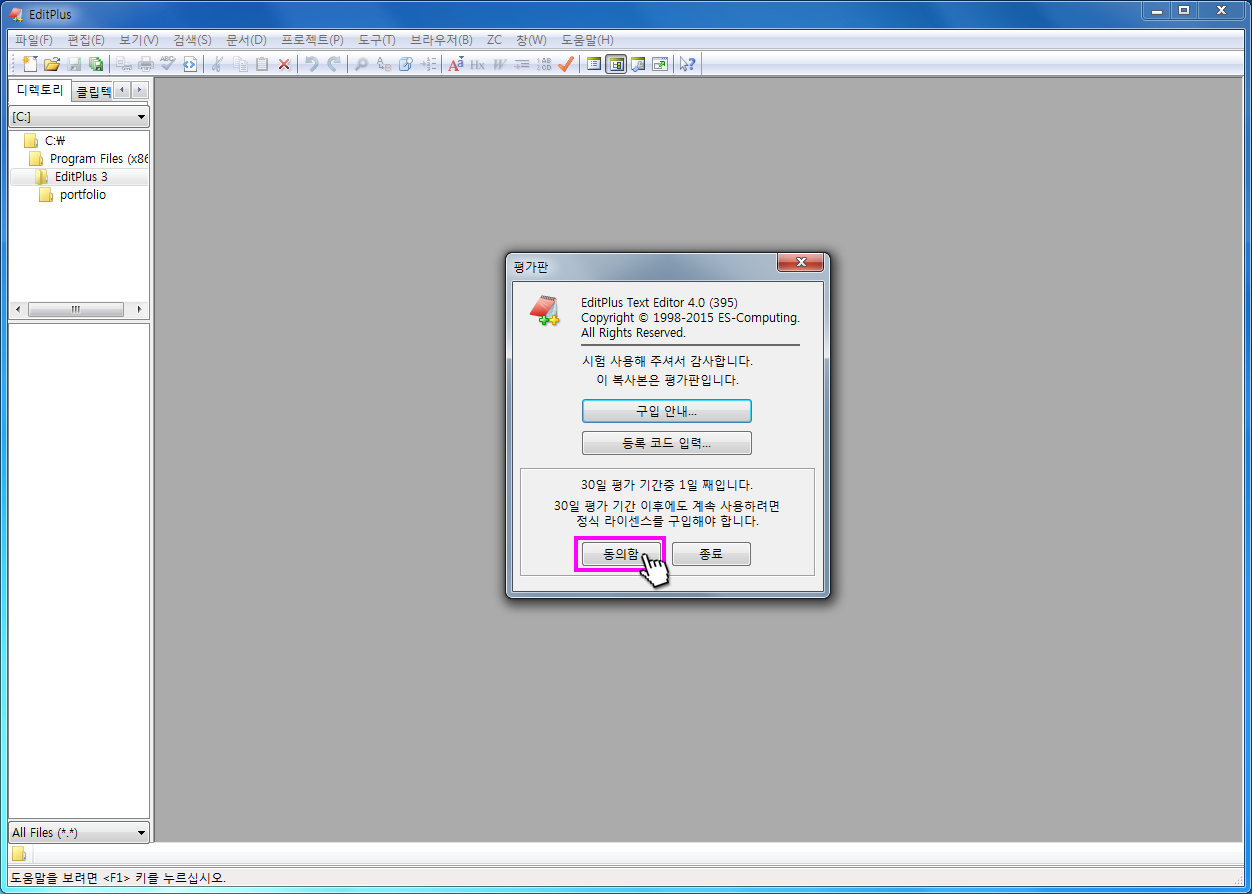Click the Go to Line icon
This screenshot has width=1252, height=894.
[x=428, y=64]
